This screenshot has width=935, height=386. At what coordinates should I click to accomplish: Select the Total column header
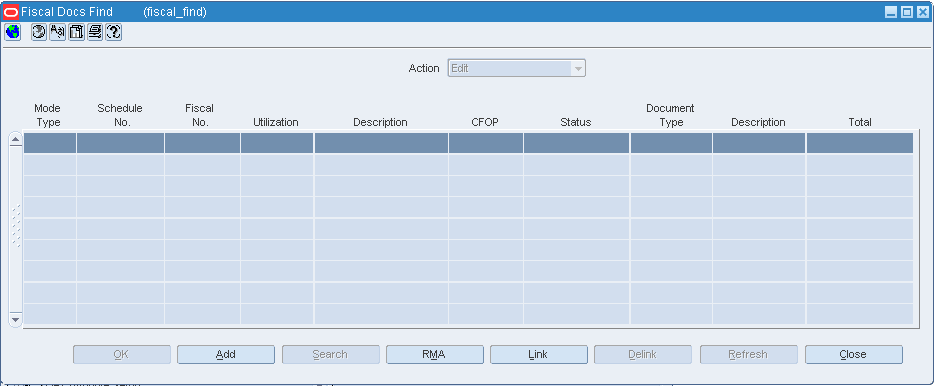click(x=860, y=122)
